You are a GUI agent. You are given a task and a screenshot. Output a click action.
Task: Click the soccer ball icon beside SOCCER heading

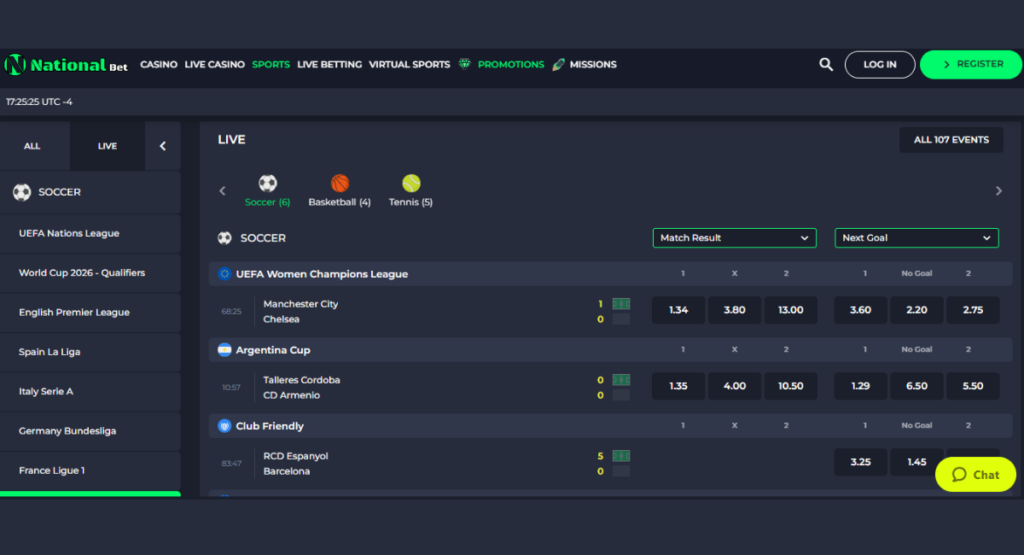point(225,238)
